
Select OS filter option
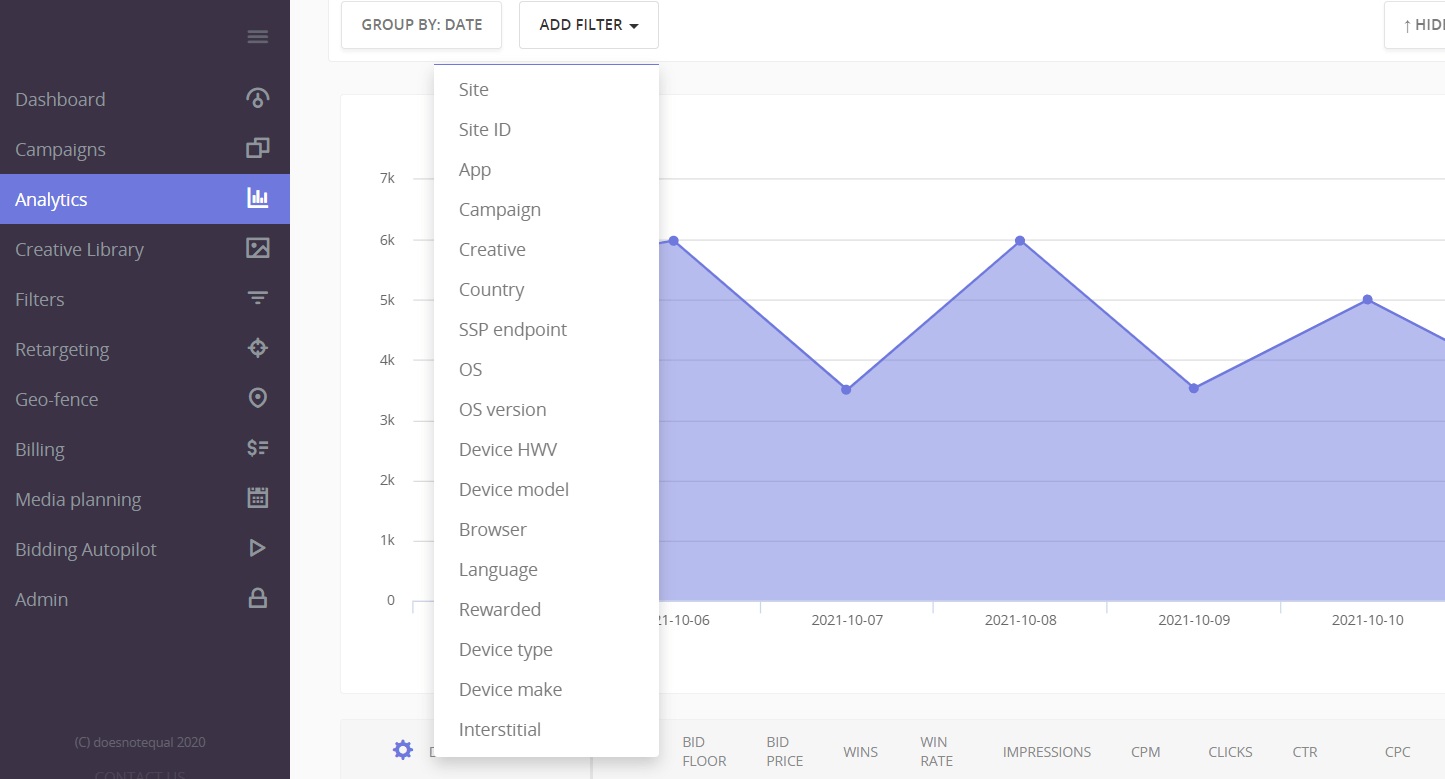[x=546, y=369]
